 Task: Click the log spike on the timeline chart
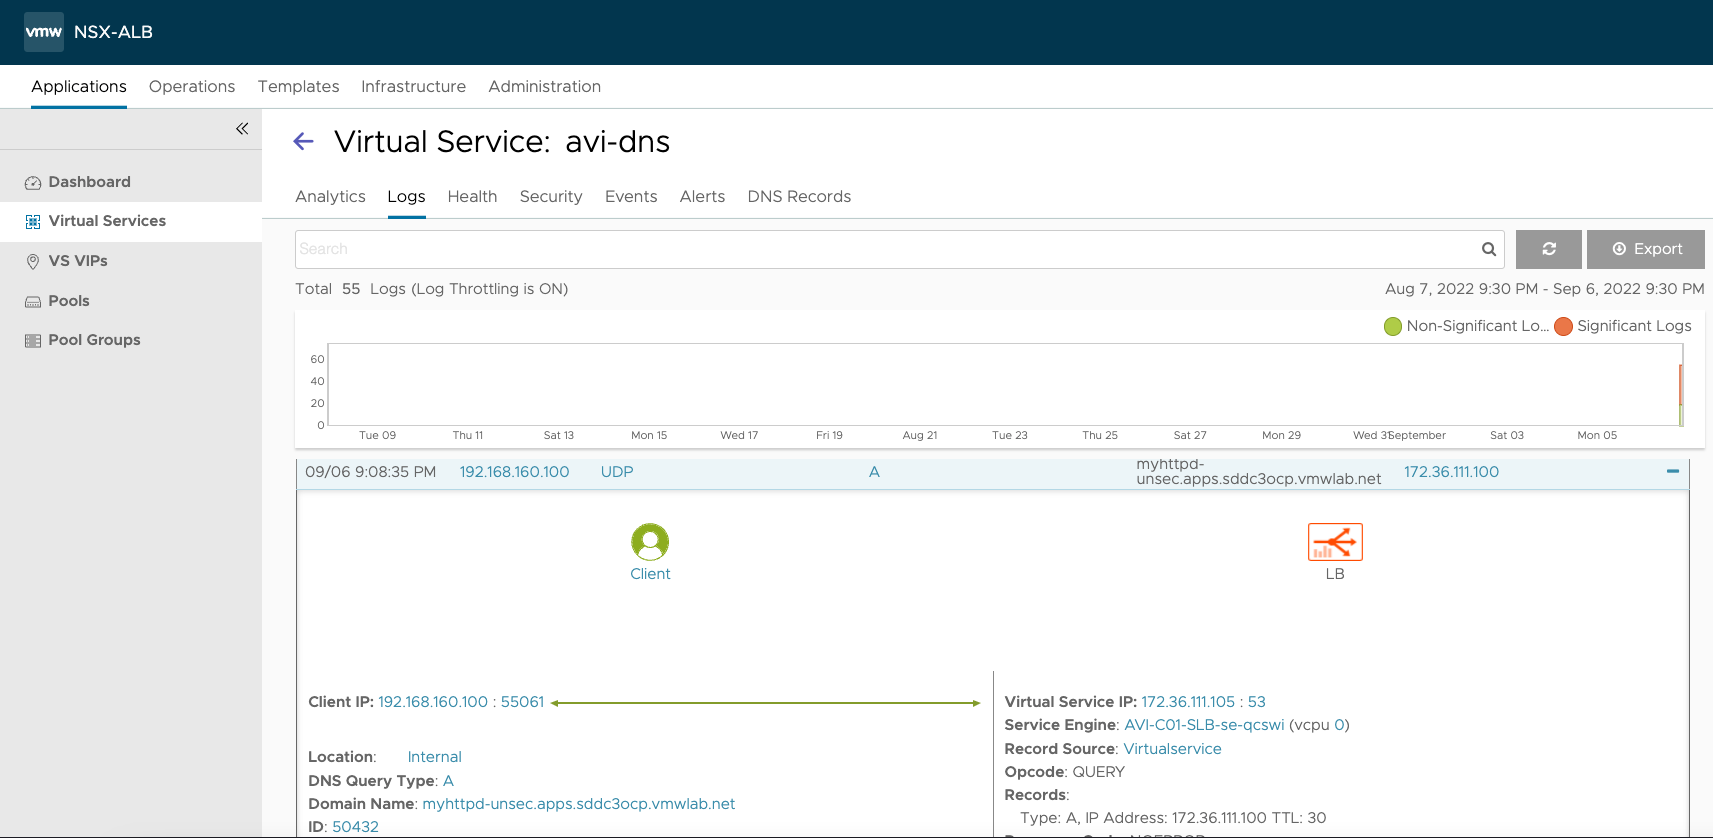pyautogui.click(x=1681, y=395)
